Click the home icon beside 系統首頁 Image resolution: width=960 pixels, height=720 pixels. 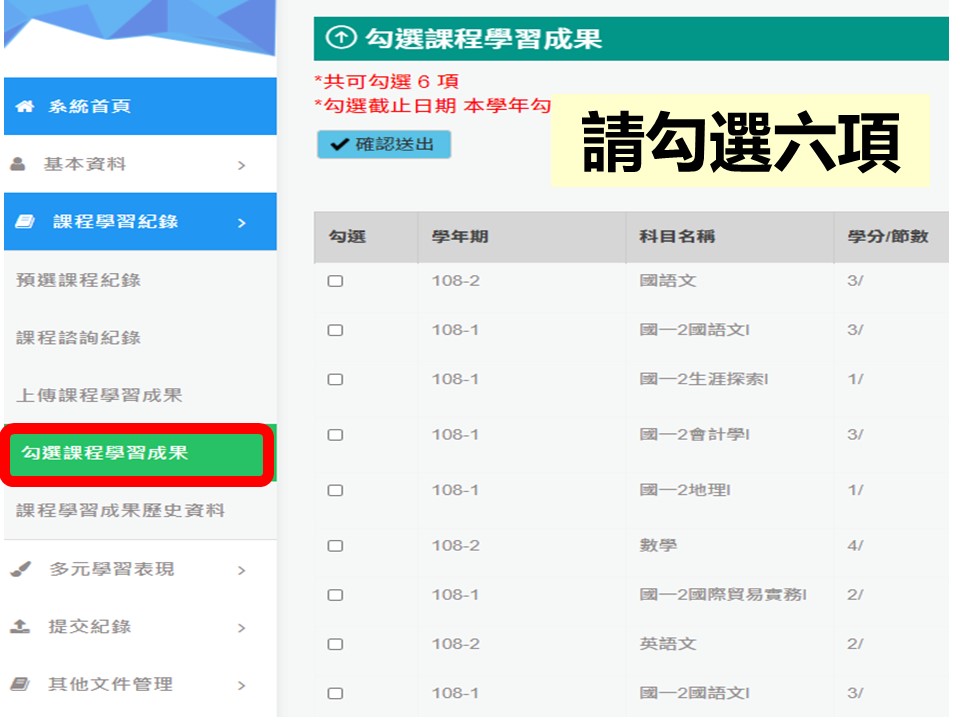[24, 107]
